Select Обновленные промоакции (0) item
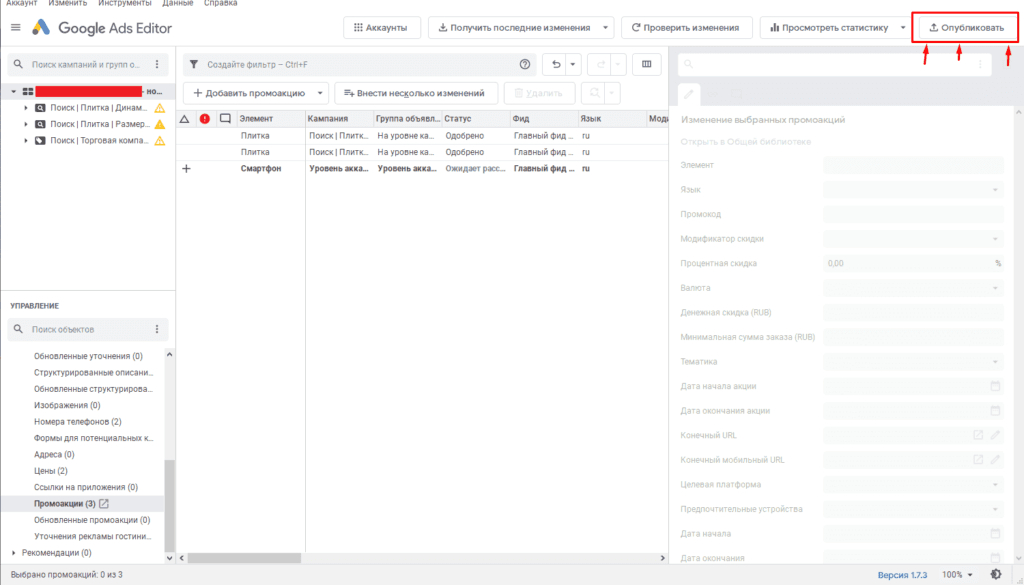Viewport: 1024px width, 585px height. click(92, 520)
